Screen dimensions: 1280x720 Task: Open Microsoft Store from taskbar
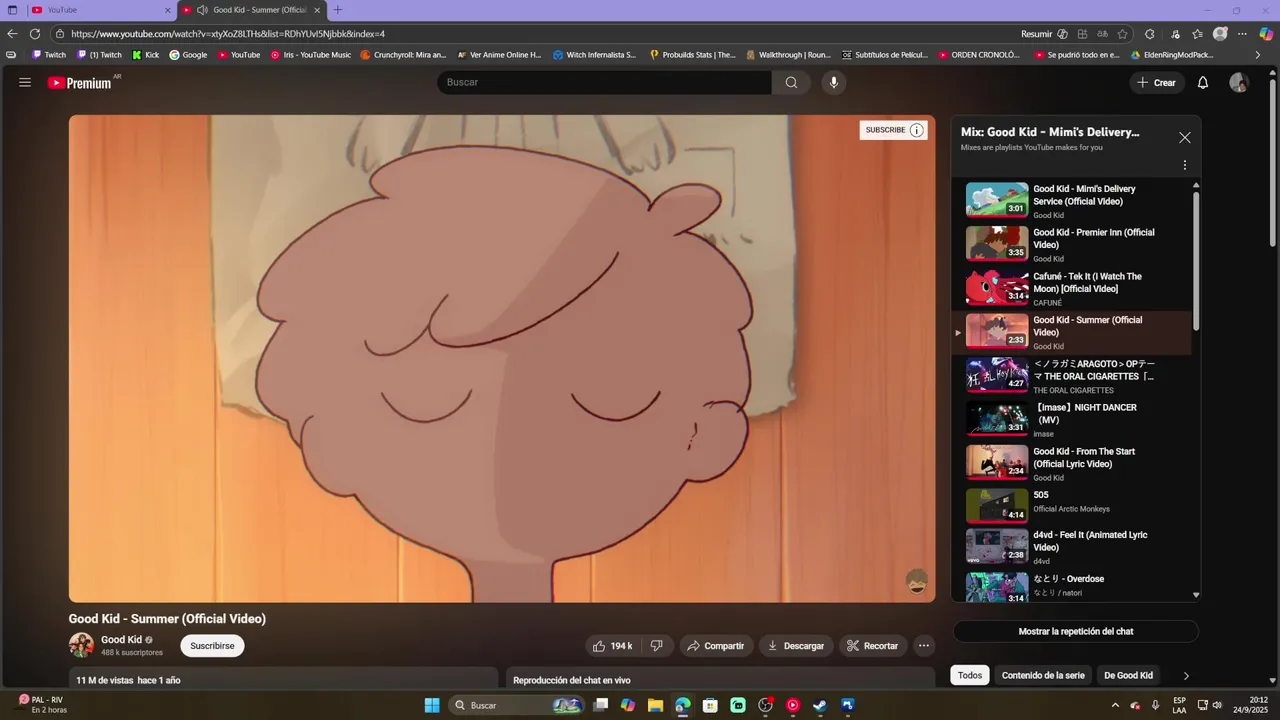(x=710, y=705)
